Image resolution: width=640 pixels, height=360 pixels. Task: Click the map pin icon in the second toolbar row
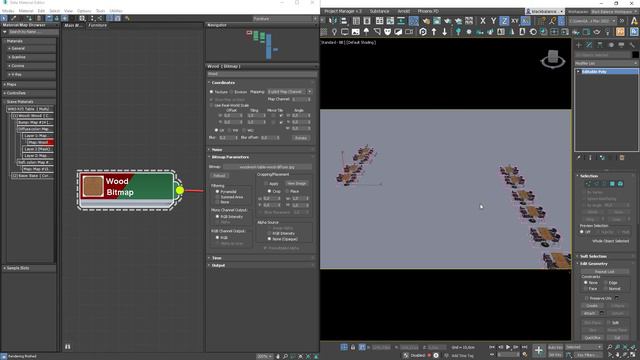tap(334, 32)
